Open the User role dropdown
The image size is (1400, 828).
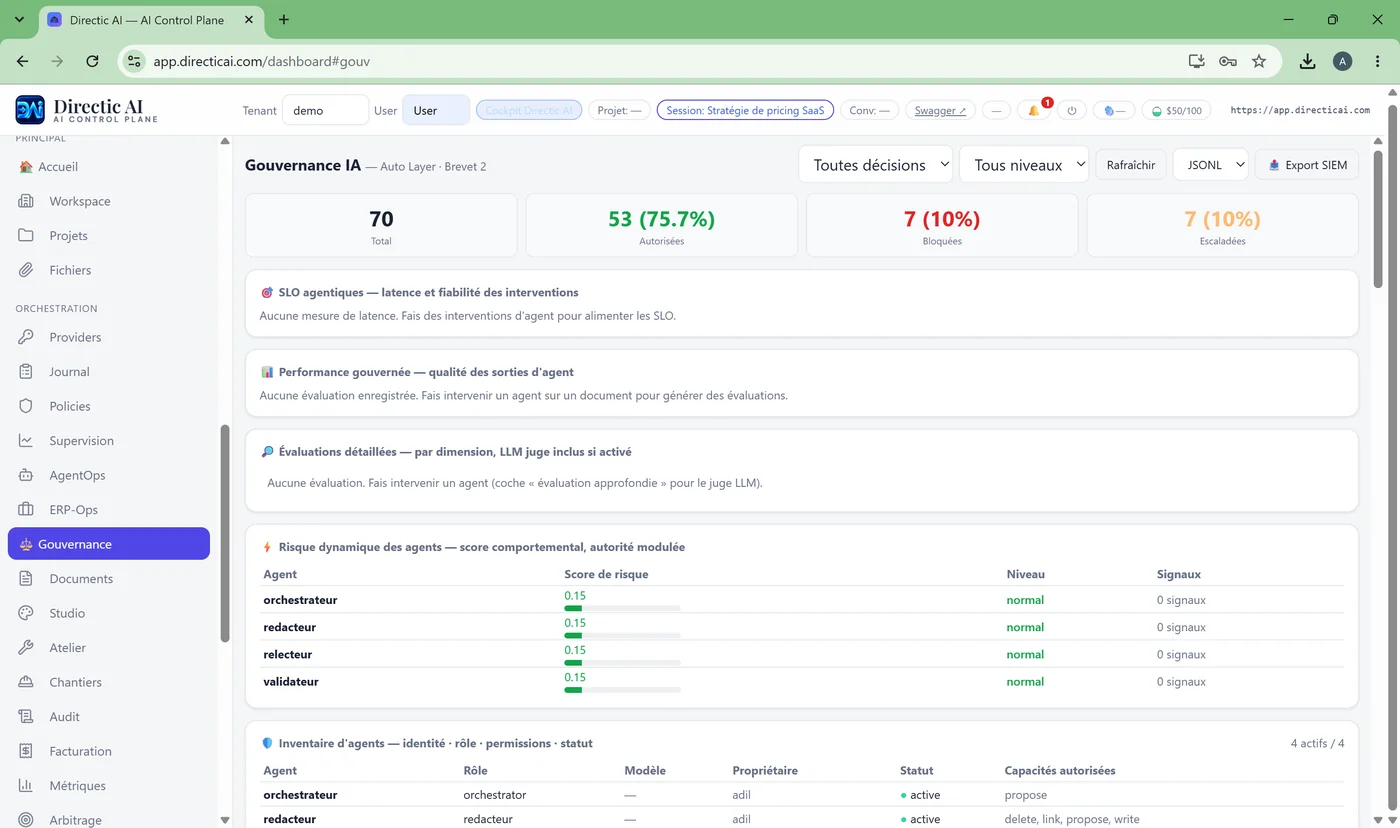pos(436,110)
